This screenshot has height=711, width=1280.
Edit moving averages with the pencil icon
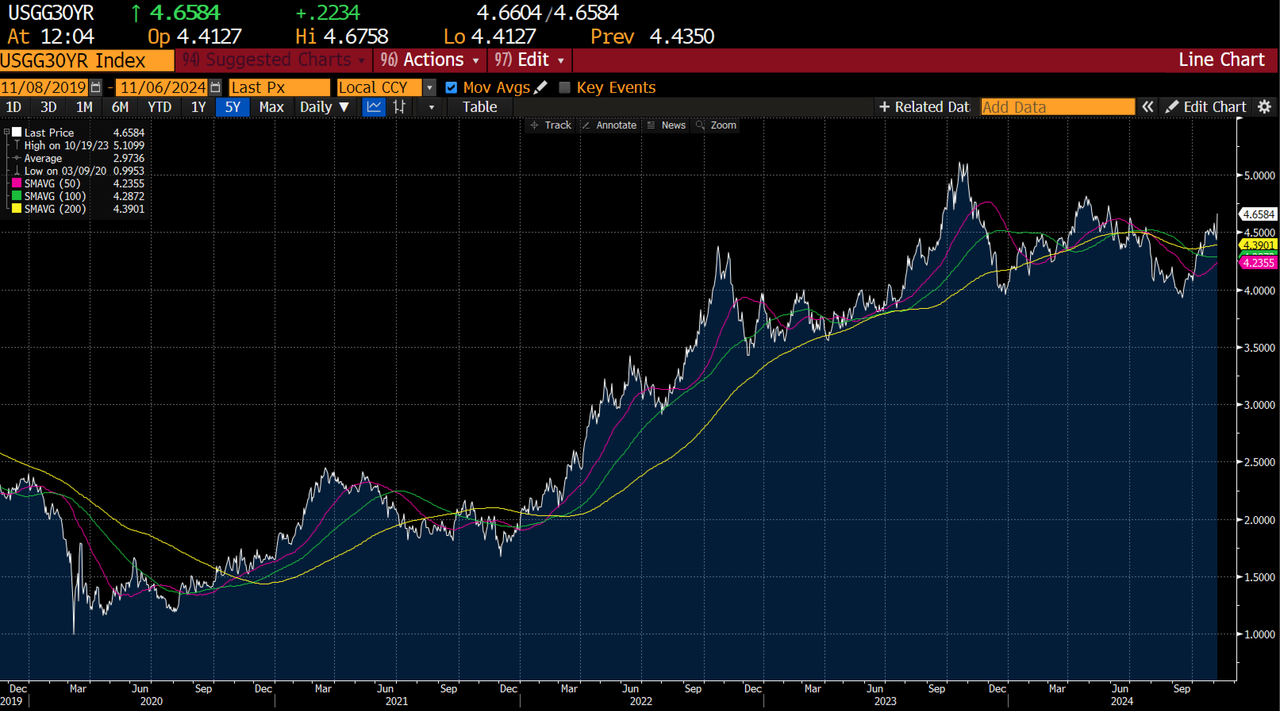click(x=541, y=87)
